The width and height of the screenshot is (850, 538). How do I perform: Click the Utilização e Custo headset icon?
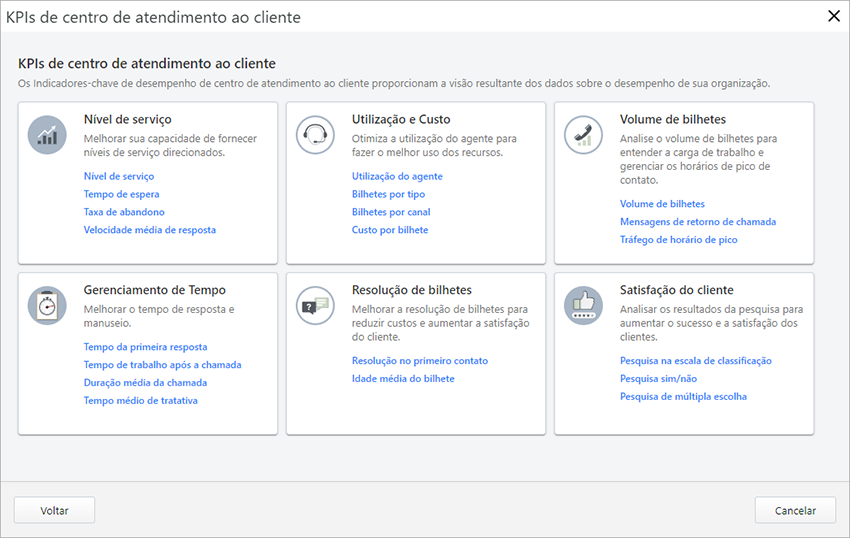tap(315, 134)
